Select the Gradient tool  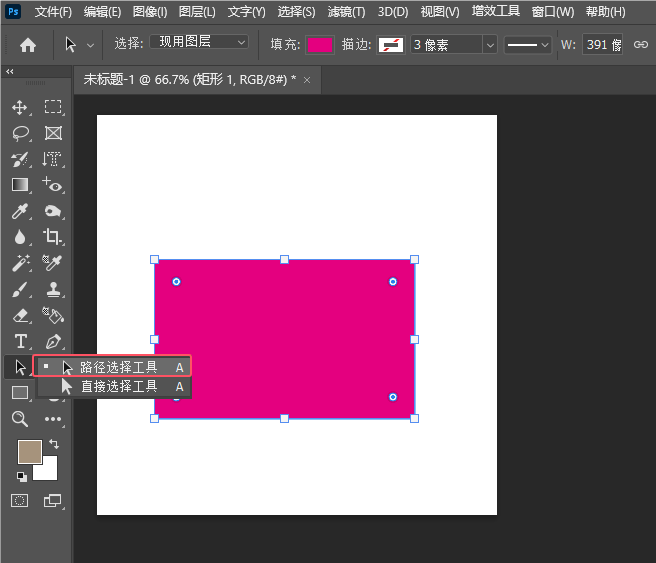click(20, 185)
